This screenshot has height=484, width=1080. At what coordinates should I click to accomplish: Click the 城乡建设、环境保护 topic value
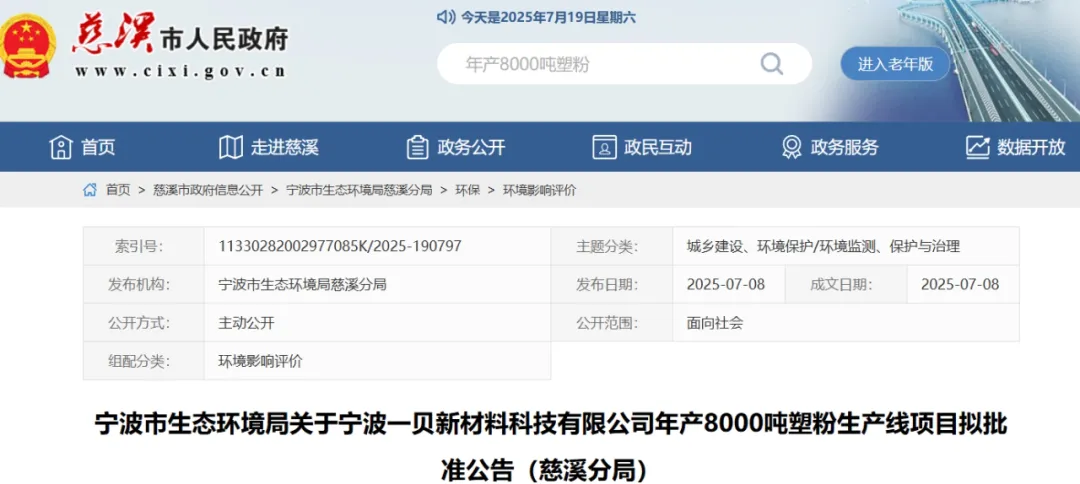coord(823,246)
